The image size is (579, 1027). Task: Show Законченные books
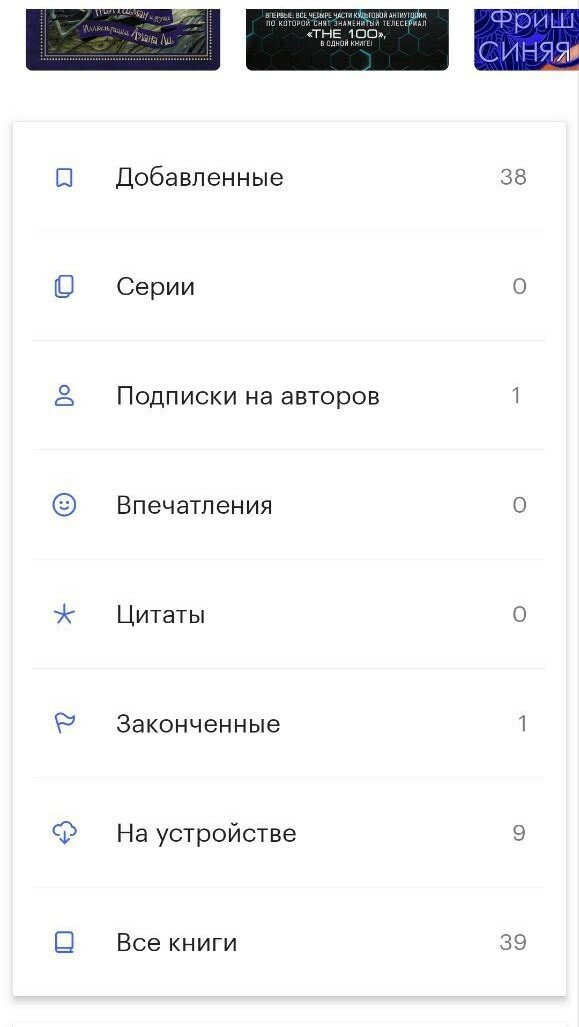tap(289, 724)
